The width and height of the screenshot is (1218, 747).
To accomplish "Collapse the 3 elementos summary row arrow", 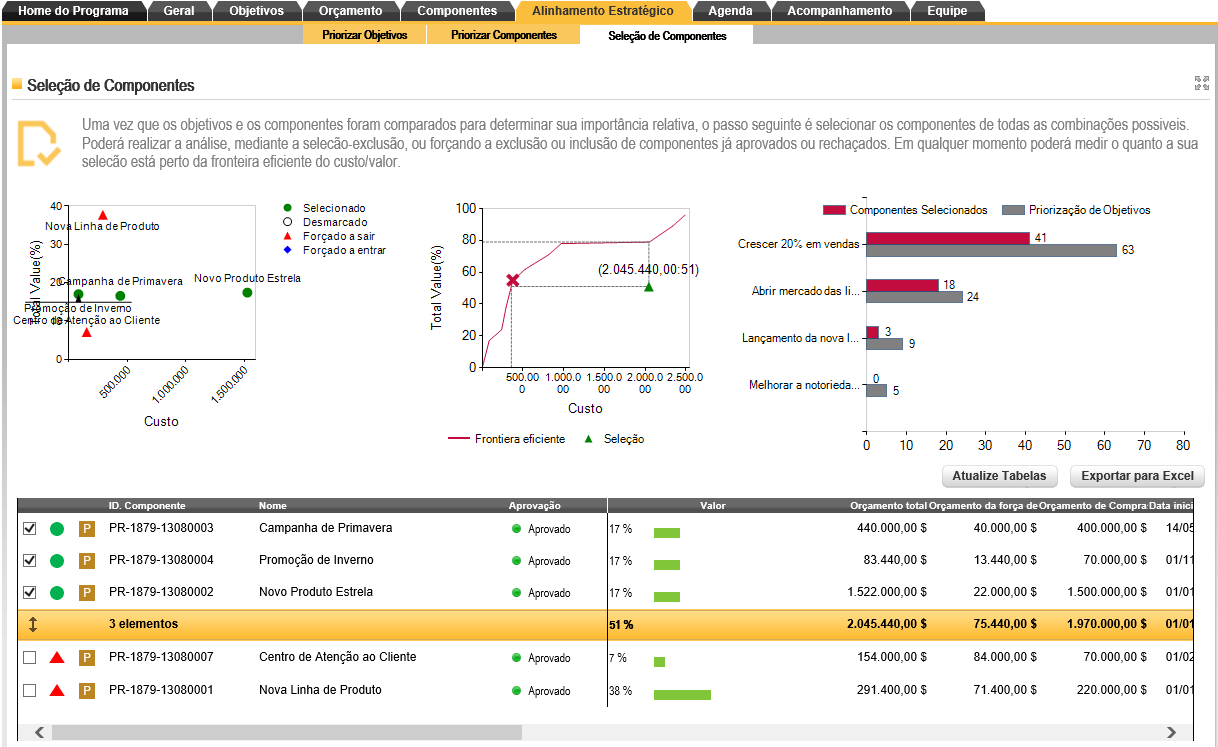I will tap(32, 625).
